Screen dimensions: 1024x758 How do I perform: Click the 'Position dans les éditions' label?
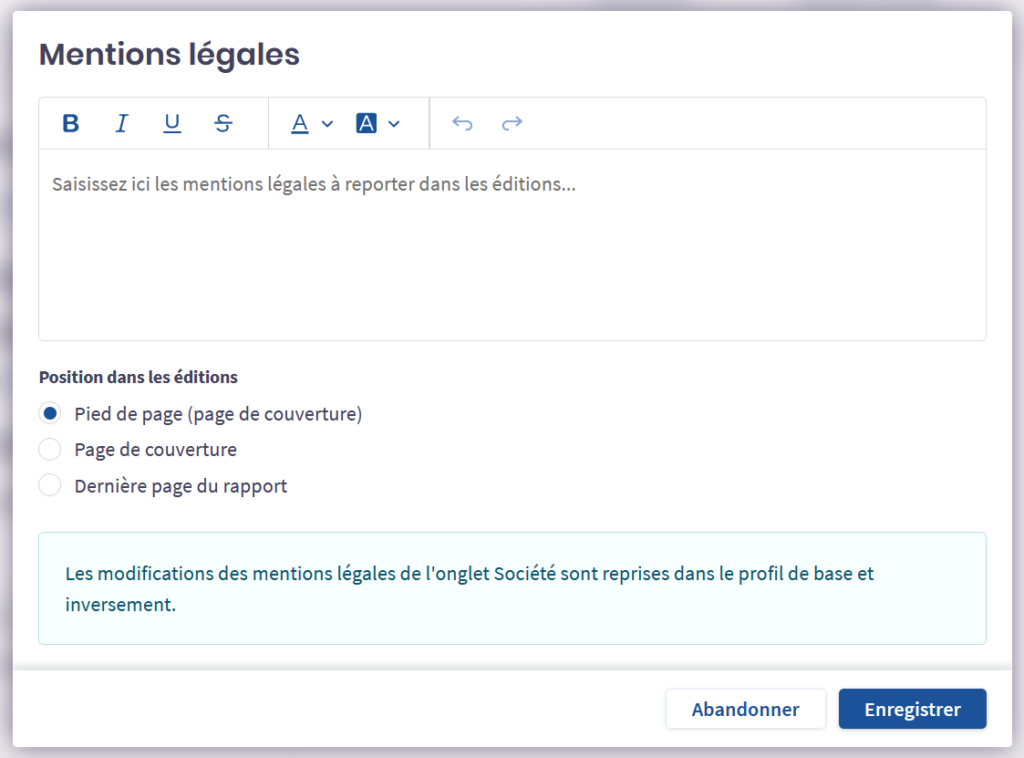(x=138, y=377)
